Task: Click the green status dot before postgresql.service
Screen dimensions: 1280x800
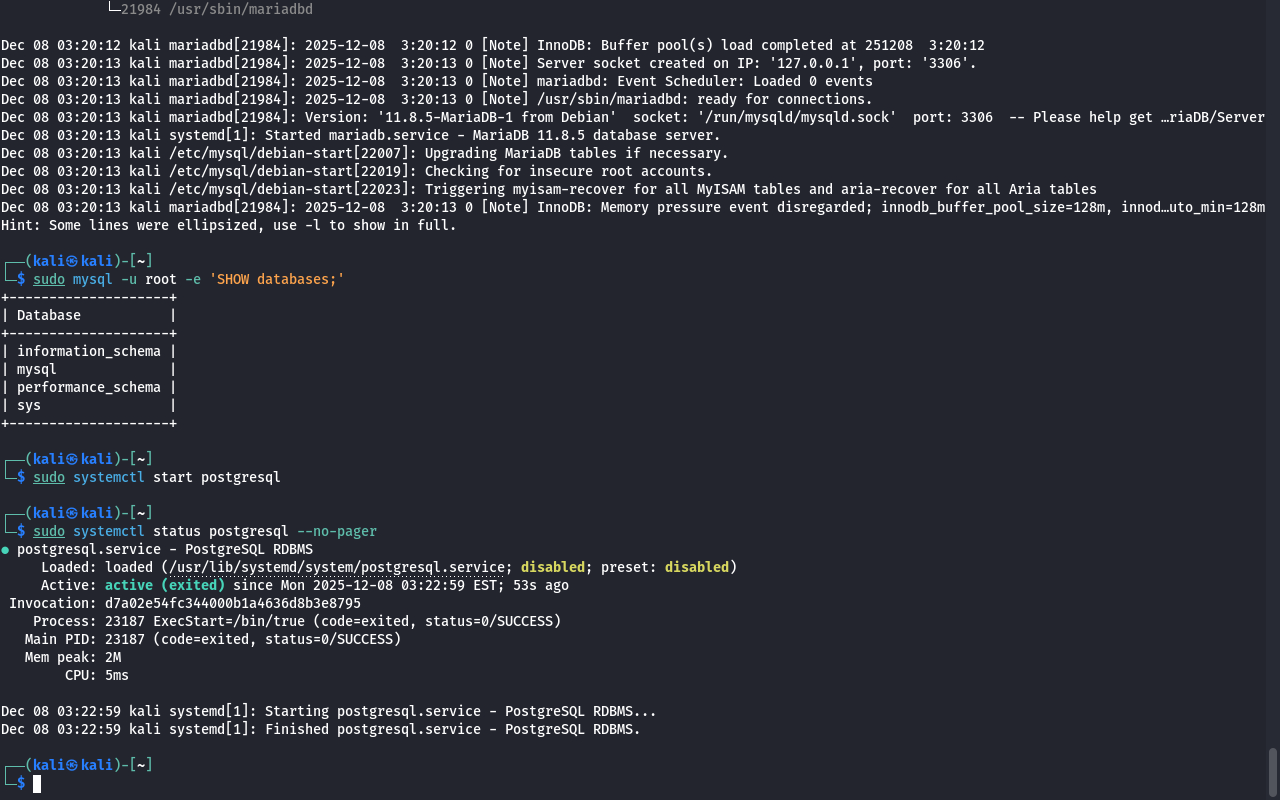Action: tap(5, 550)
